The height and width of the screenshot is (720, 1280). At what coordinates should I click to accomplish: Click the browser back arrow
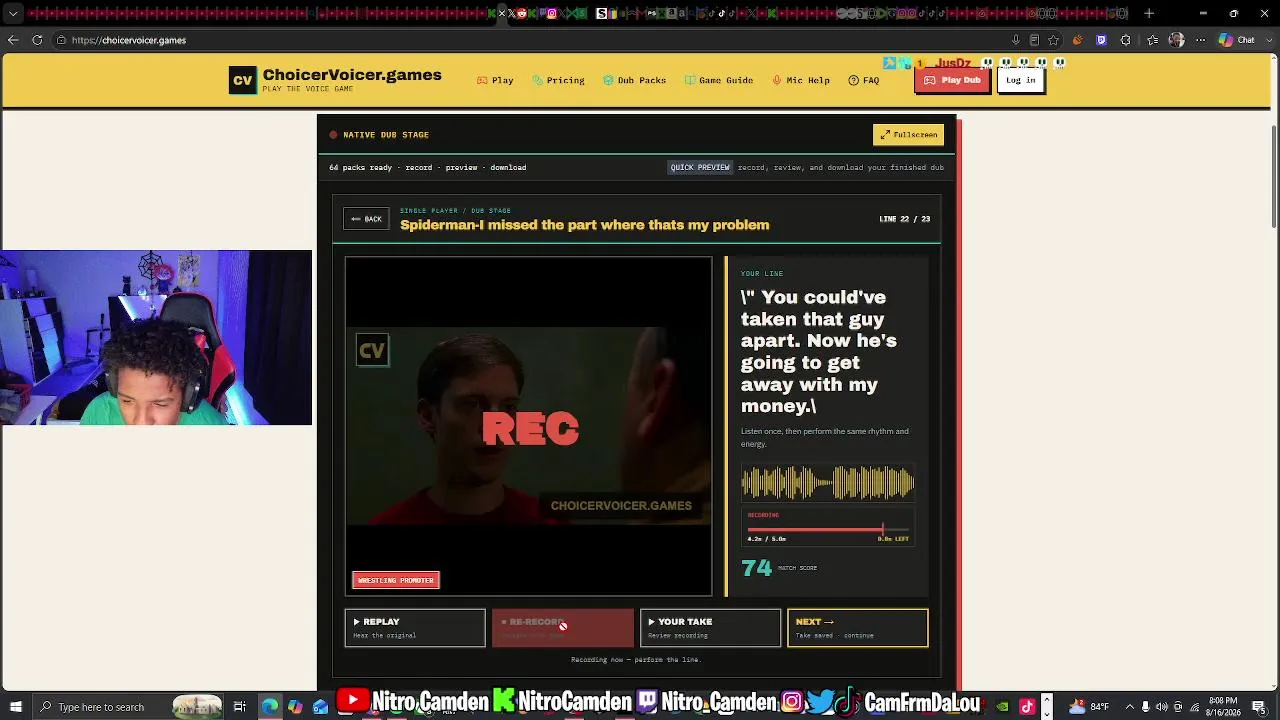13,40
